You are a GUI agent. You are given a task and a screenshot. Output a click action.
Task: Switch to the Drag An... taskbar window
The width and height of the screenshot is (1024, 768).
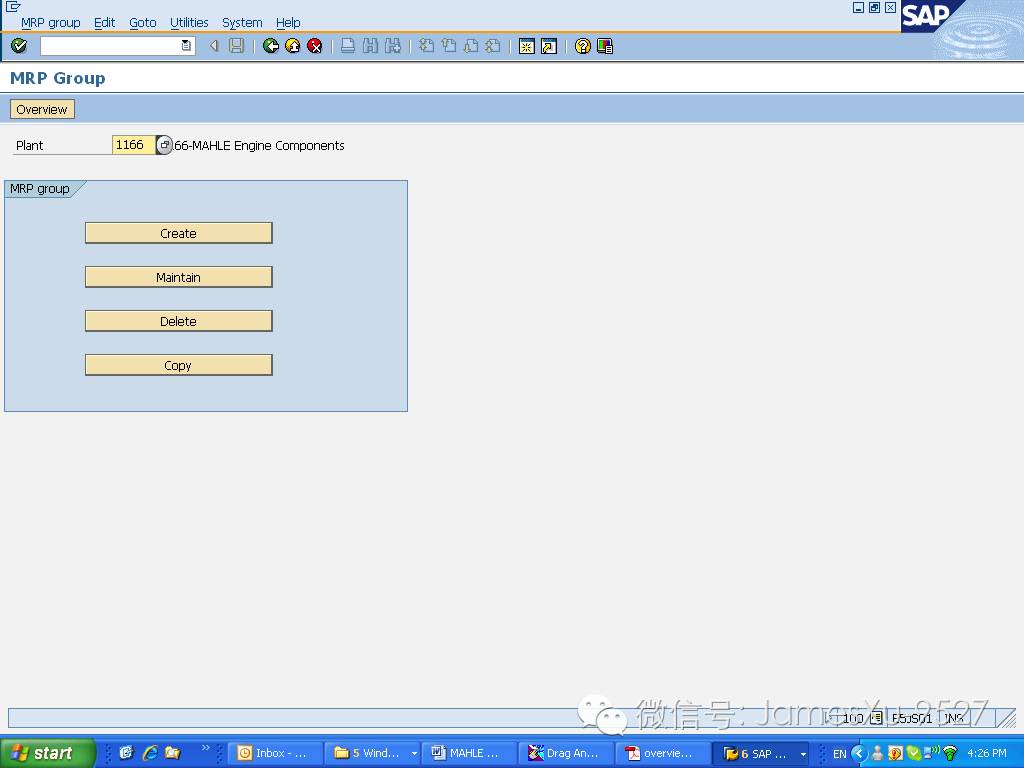565,753
